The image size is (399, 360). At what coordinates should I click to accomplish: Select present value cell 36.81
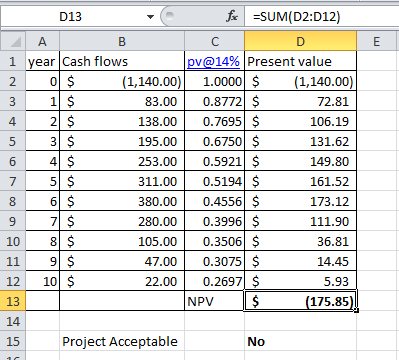pos(300,241)
